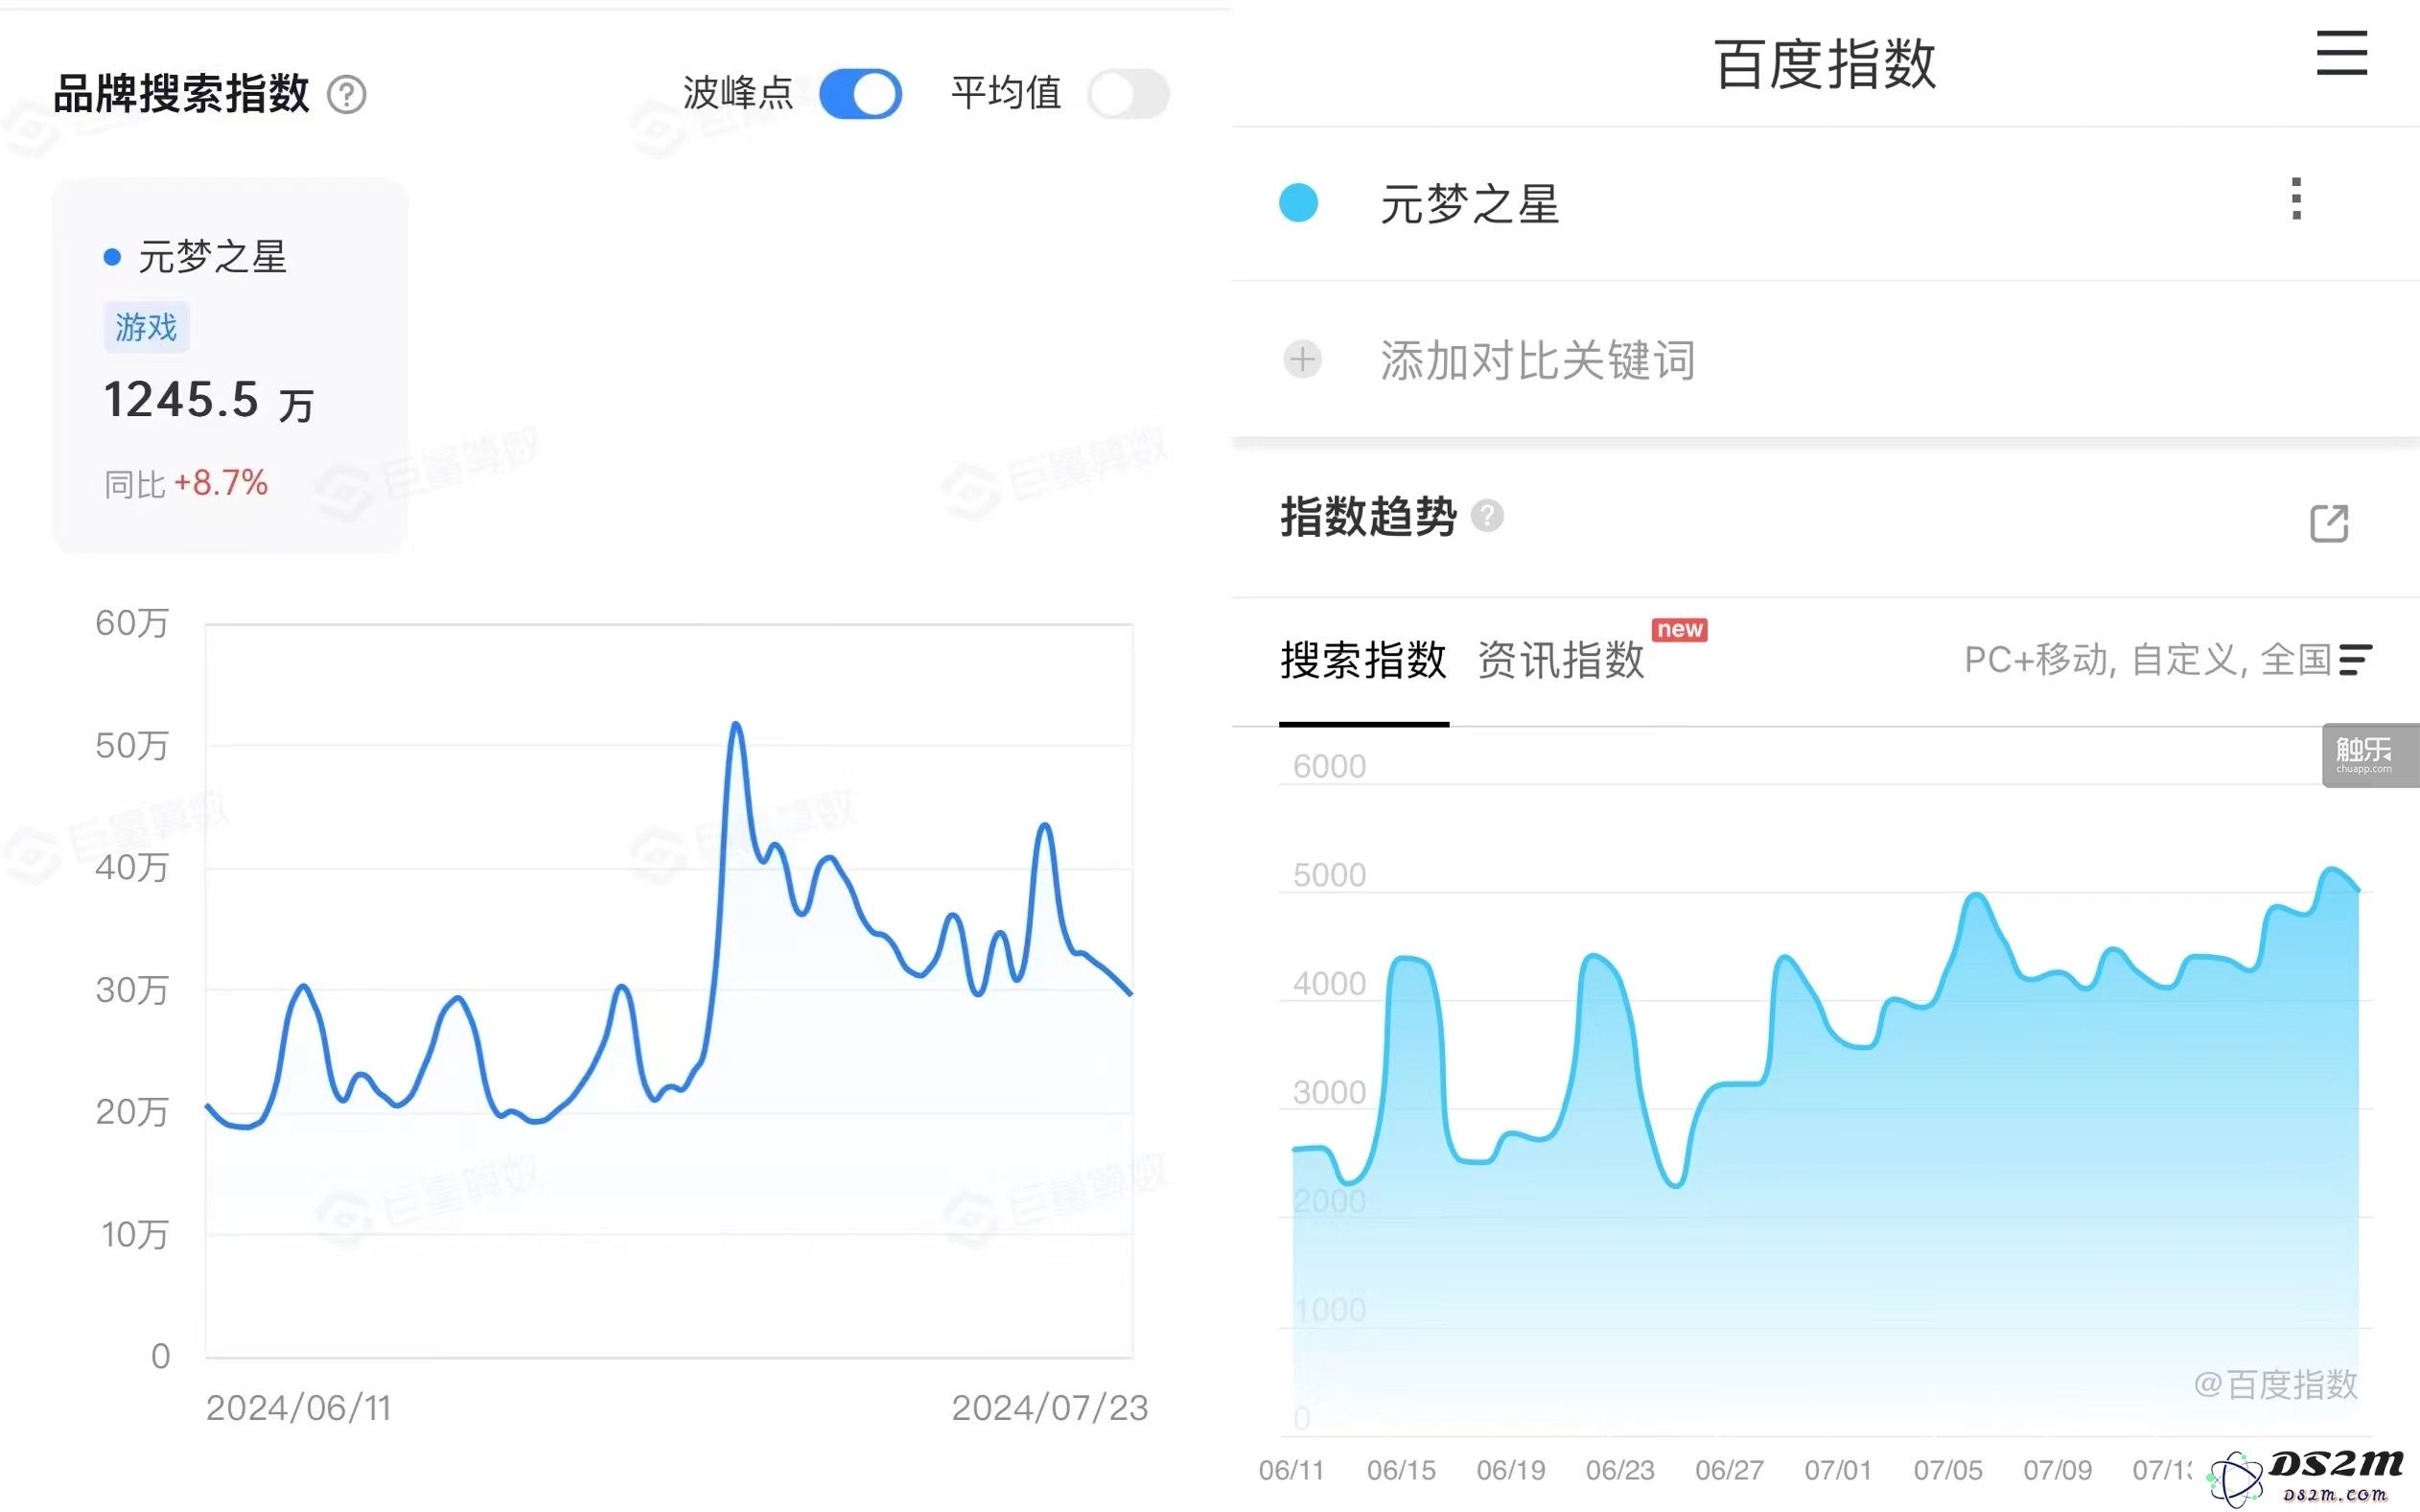Click the 2024/06/11 start date label
2420x1512 pixels.
[x=298, y=1408]
